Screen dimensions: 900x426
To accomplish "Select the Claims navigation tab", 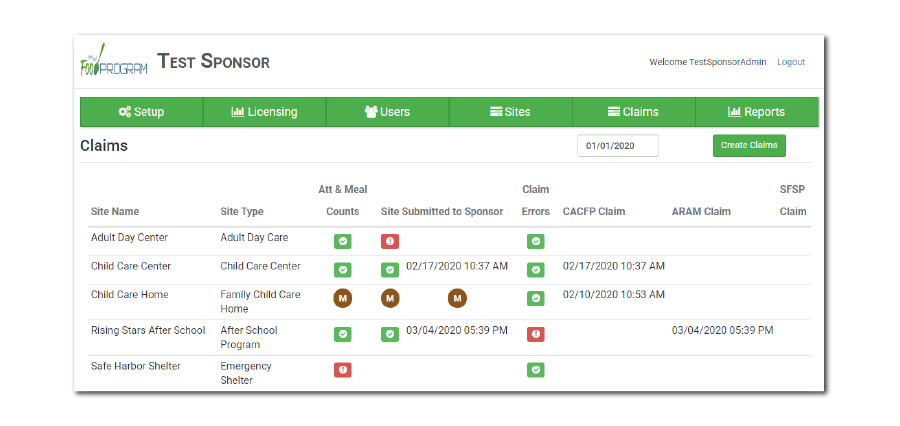I will 633,112.
